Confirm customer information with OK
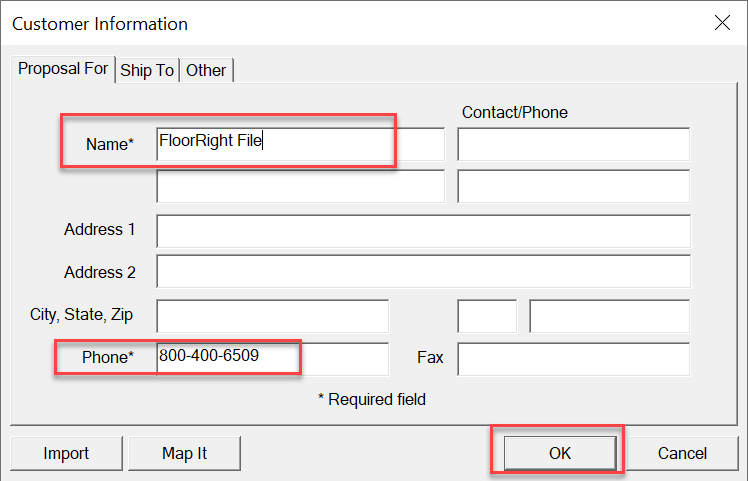The height and width of the screenshot is (481, 748). click(x=560, y=453)
